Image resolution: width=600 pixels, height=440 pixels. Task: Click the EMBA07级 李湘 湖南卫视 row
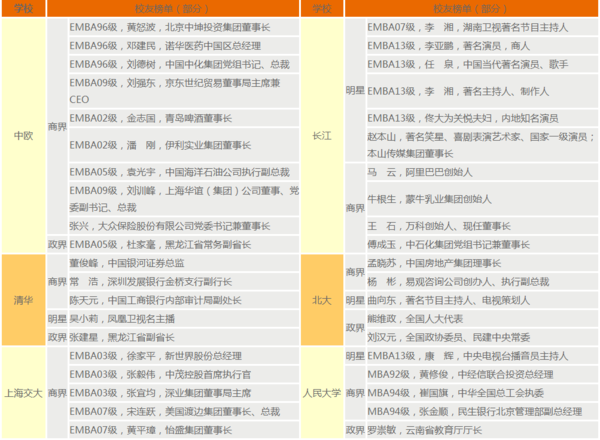click(482, 27)
